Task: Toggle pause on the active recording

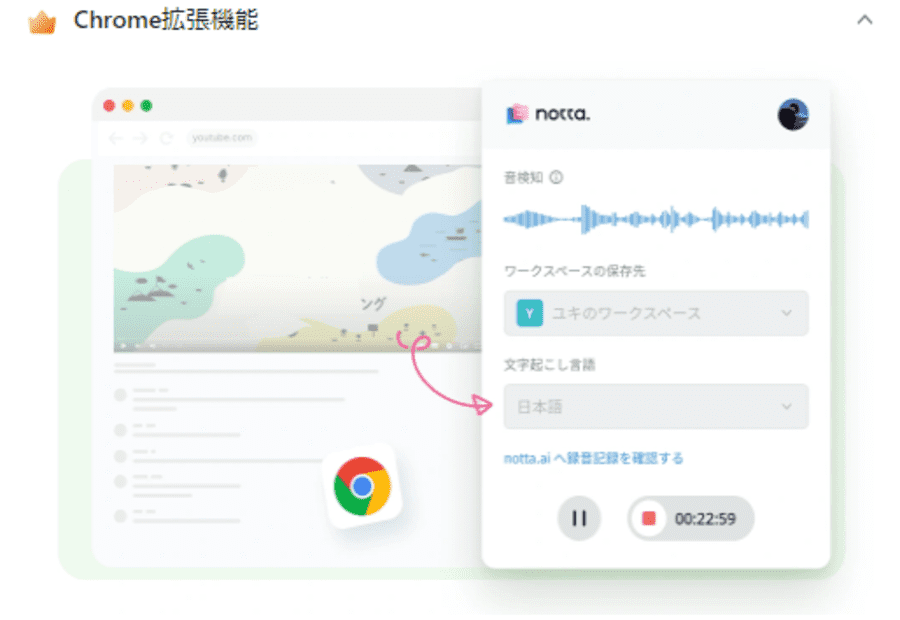Action: 578,518
